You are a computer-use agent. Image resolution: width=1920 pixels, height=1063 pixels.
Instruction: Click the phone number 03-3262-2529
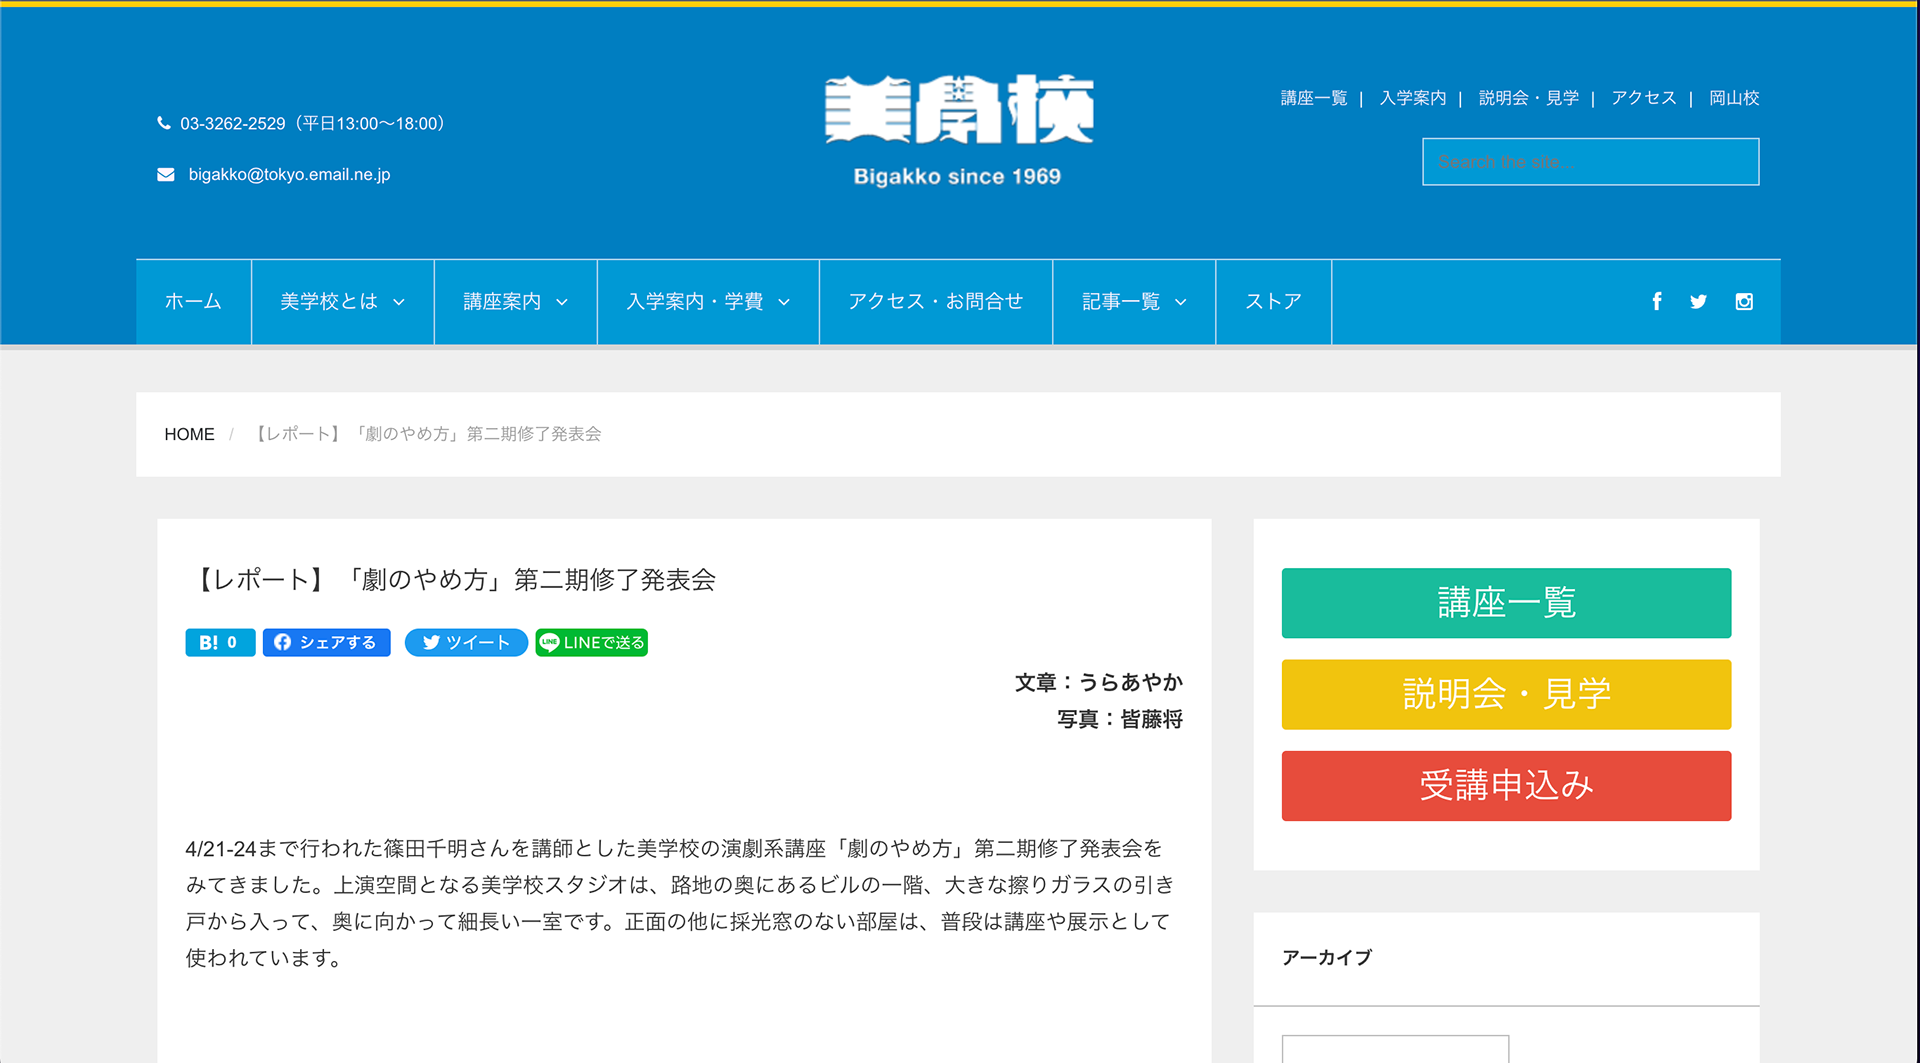pyautogui.click(x=233, y=123)
